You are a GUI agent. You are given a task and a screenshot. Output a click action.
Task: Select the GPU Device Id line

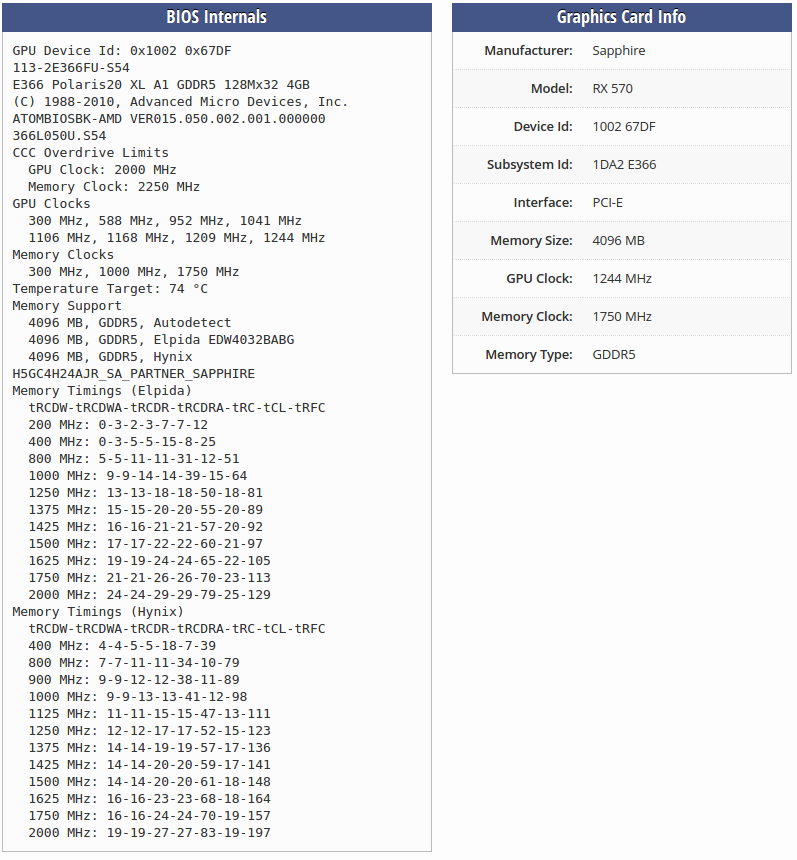pos(122,50)
